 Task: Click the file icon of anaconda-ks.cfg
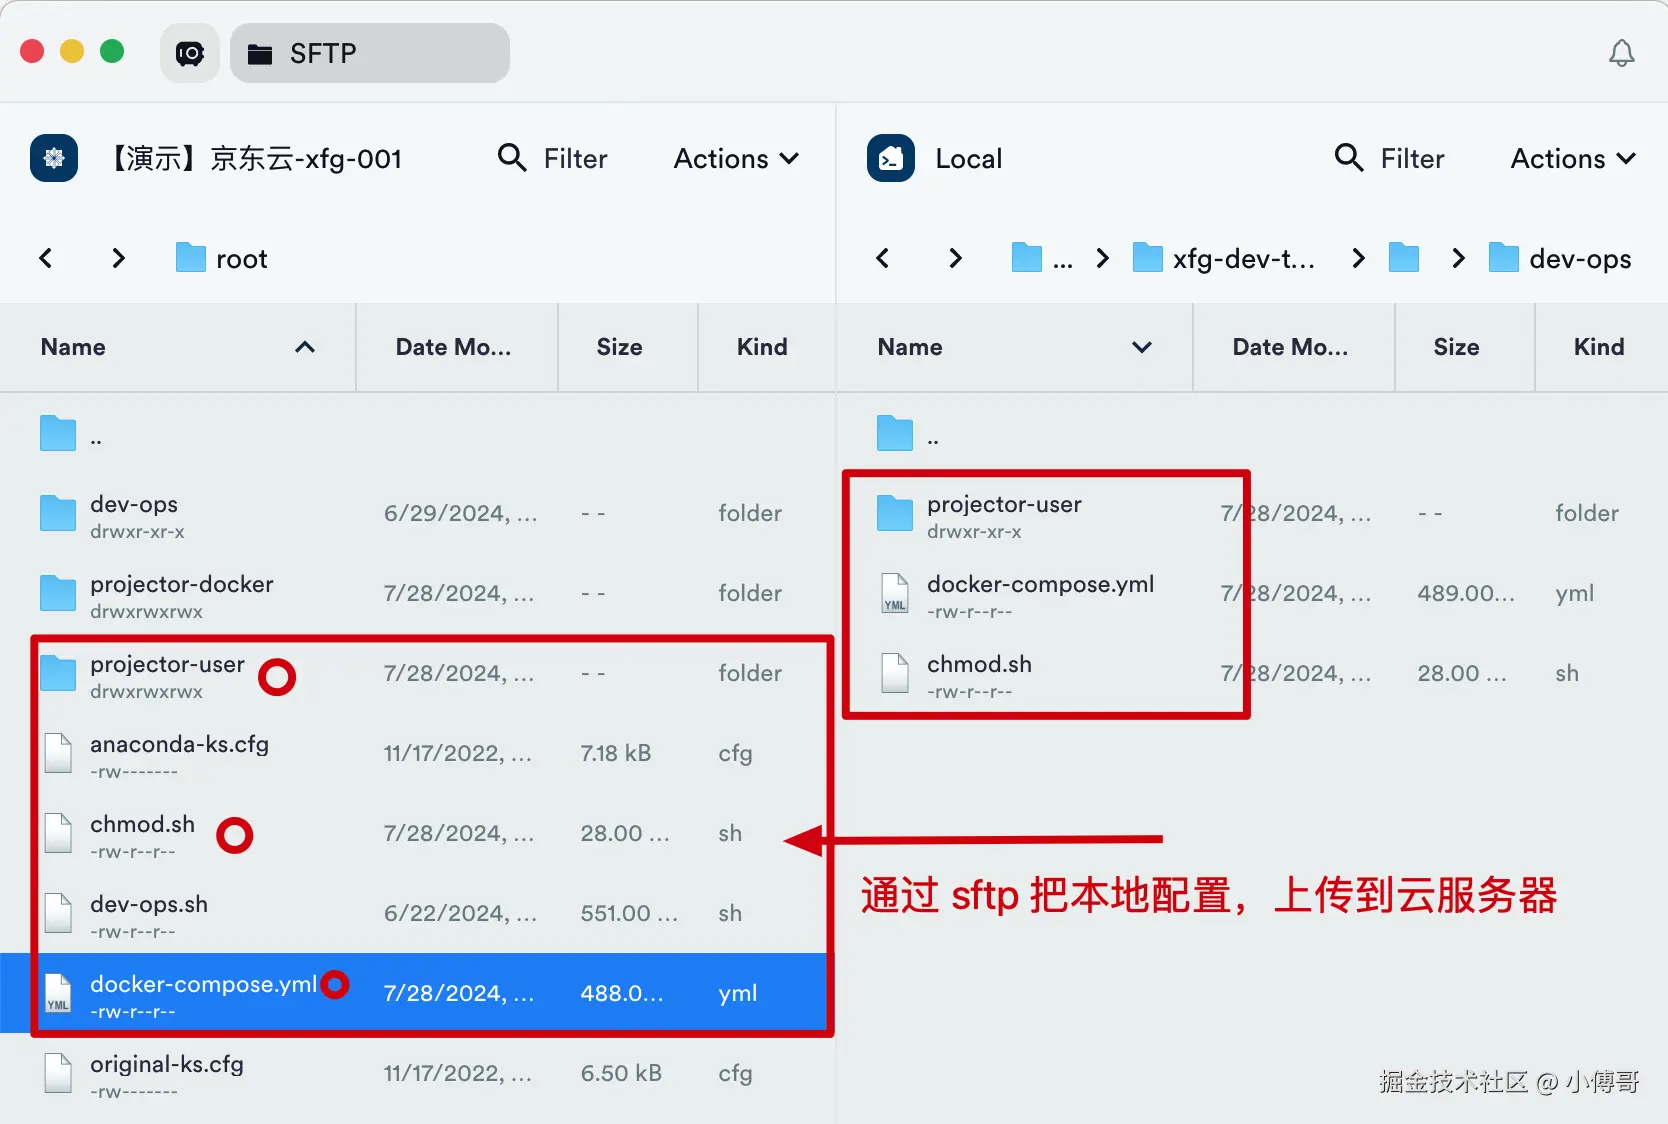[58, 753]
